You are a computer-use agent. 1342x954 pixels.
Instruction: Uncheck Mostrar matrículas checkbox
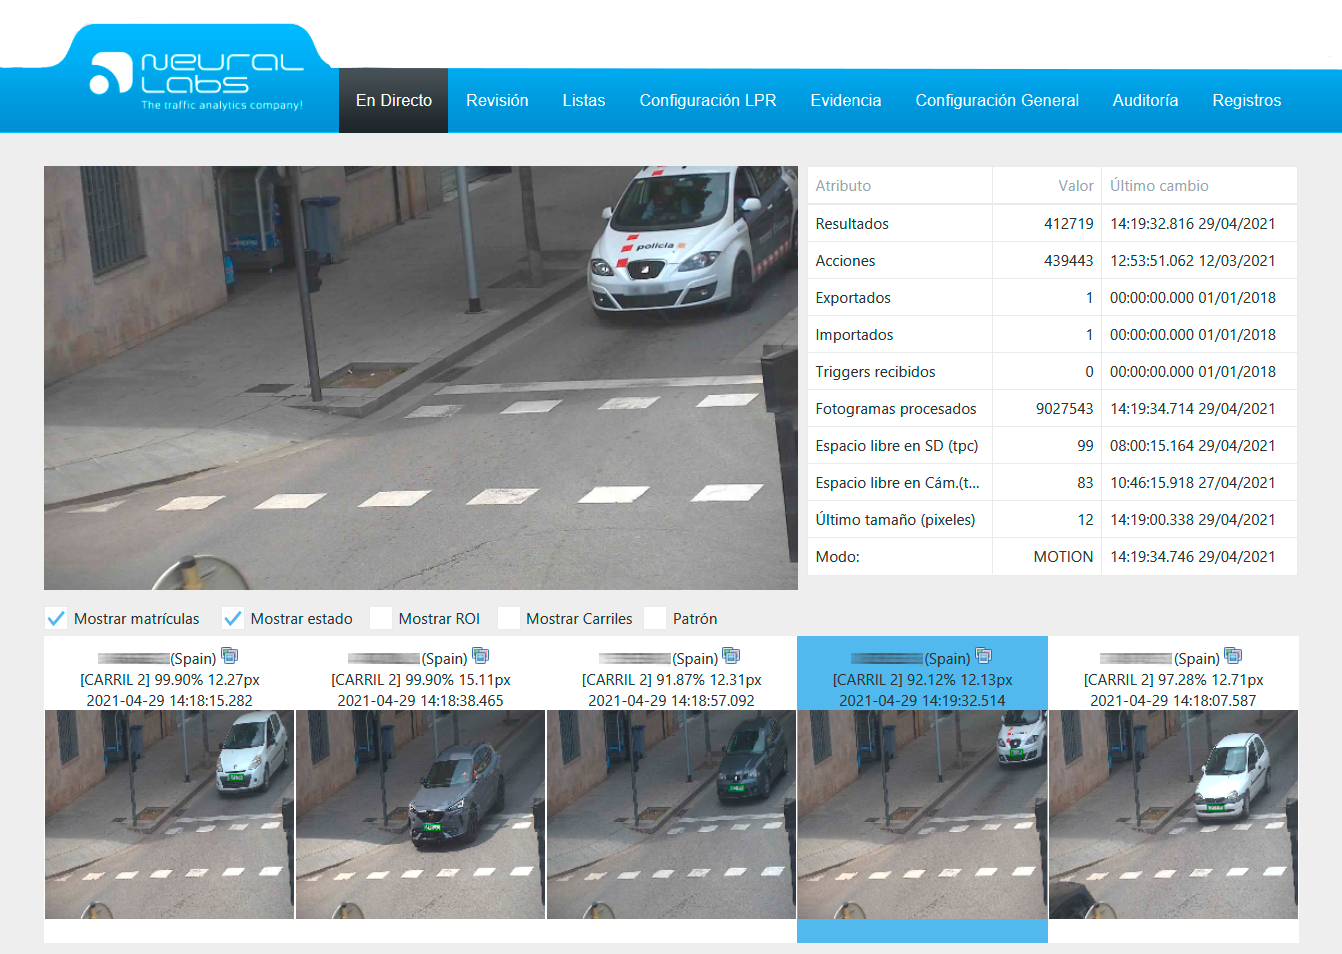click(x=57, y=618)
